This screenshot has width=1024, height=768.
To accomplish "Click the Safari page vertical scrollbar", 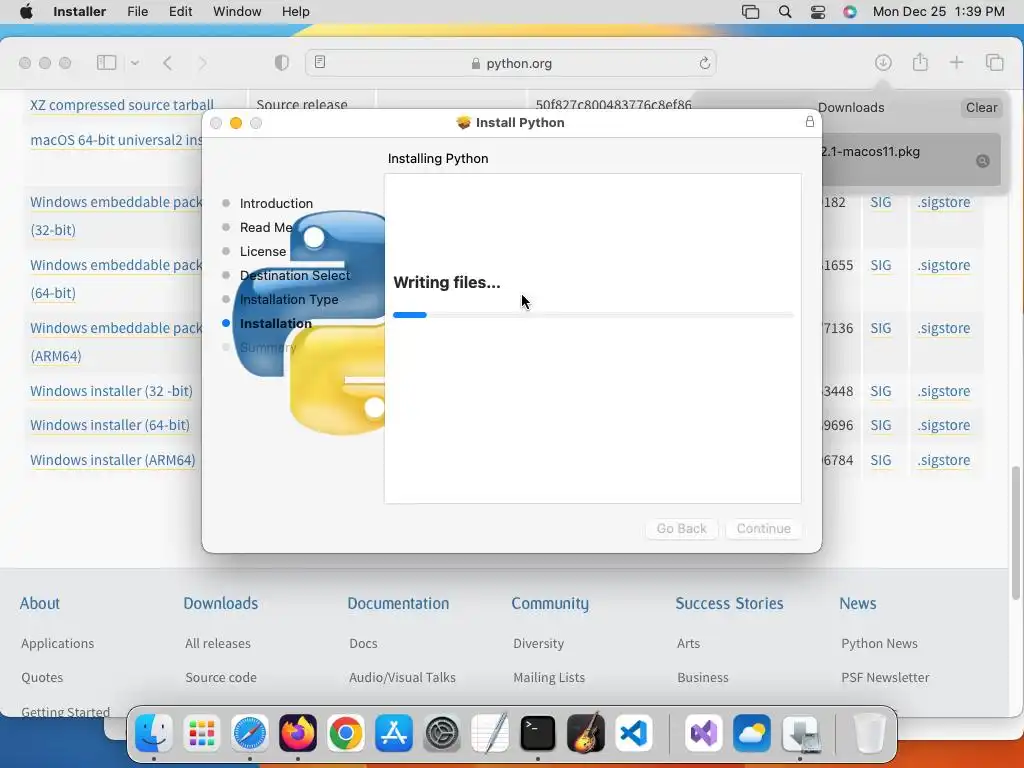I will pos(1015,532).
